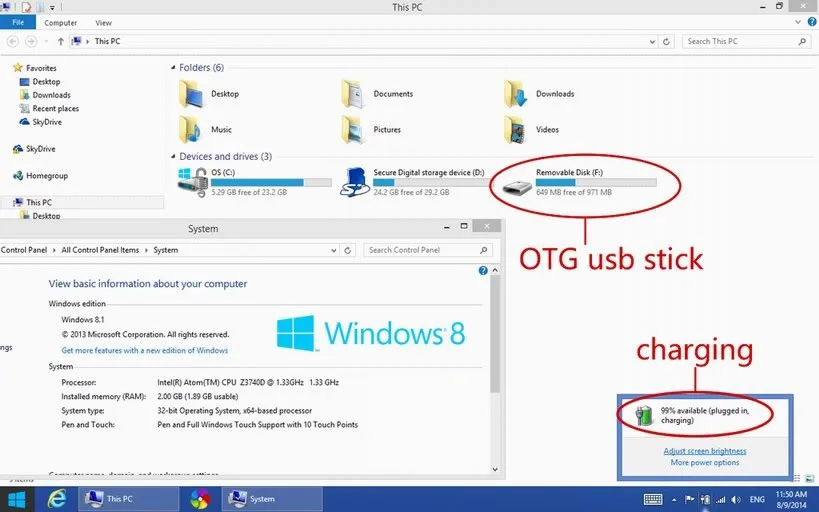Click the magnifier in Search Control Panel
The image size is (819, 512).
pyautogui.click(x=483, y=250)
